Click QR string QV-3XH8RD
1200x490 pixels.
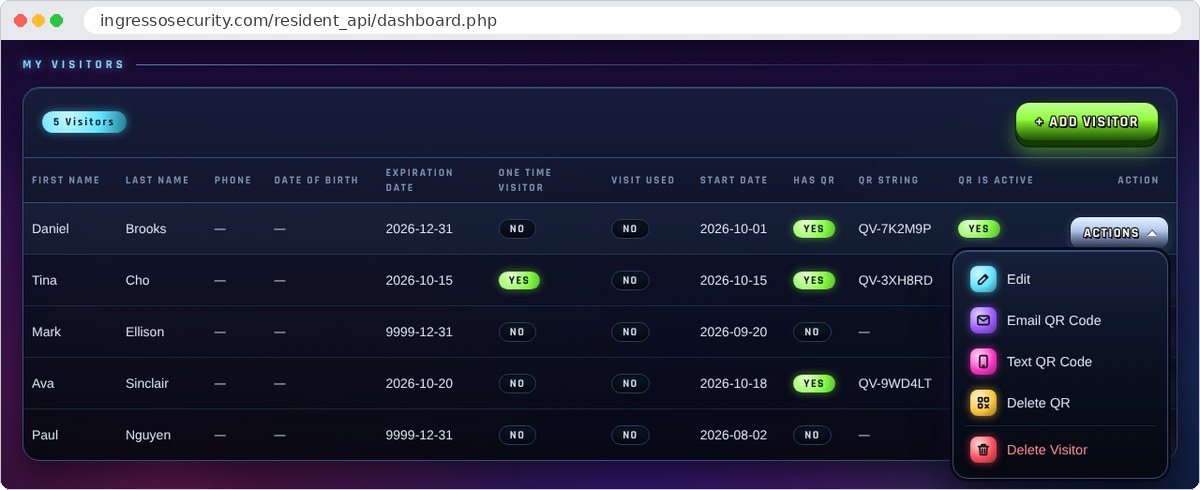click(x=896, y=280)
